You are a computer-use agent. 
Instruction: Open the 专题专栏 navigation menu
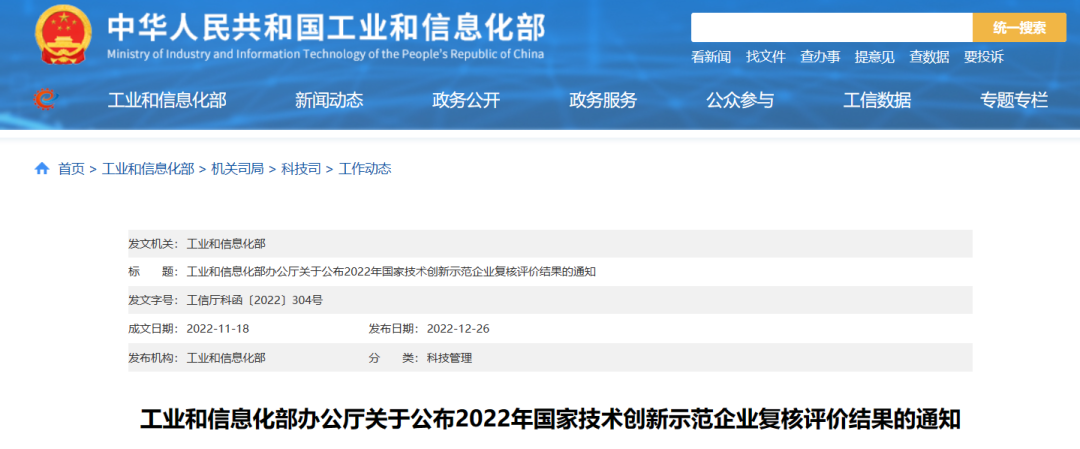tap(1014, 100)
